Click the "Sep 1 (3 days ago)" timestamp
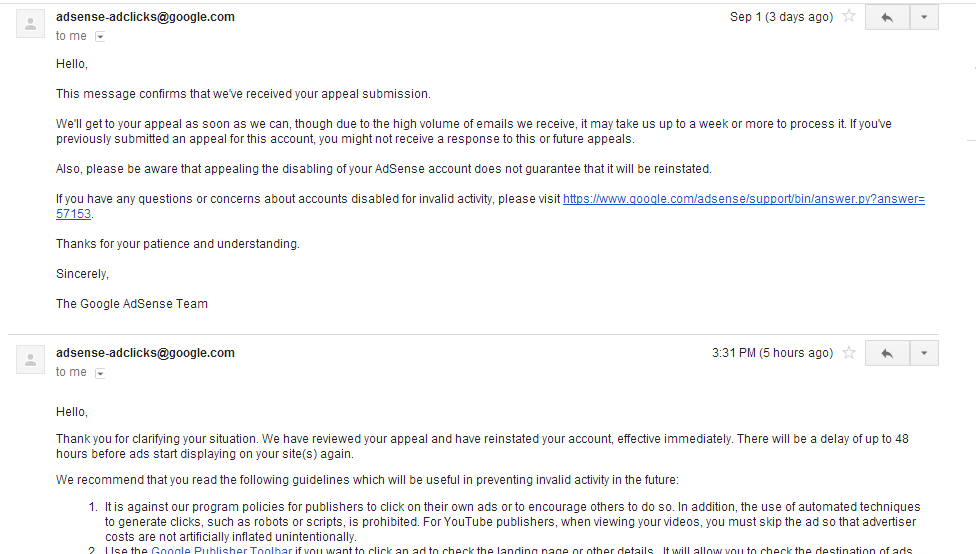This screenshot has height=554, width=976. (781, 17)
